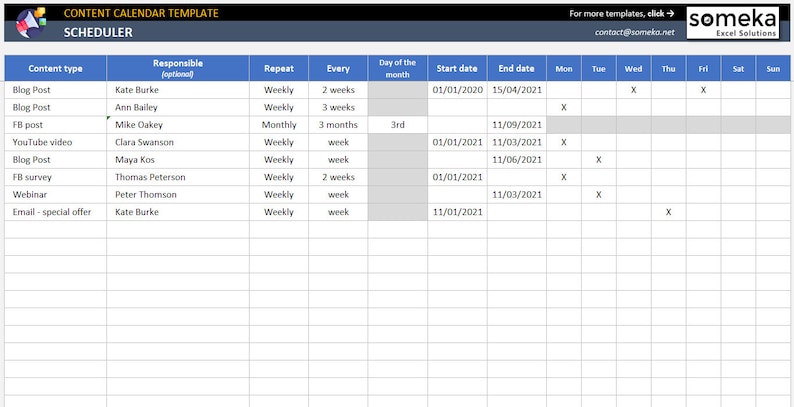The width and height of the screenshot is (794, 407).
Task: Click the FB survey content type cell
Action: [x=56, y=177]
